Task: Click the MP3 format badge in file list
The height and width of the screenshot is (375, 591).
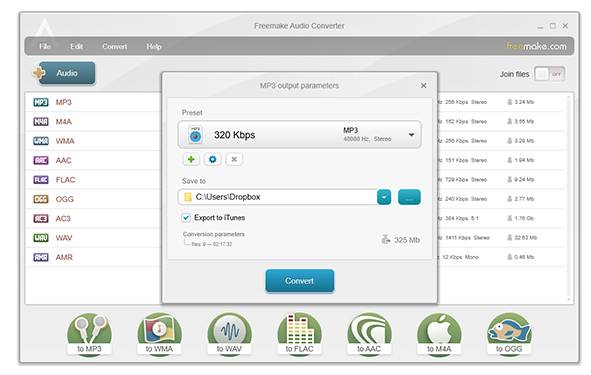Action: (x=41, y=102)
